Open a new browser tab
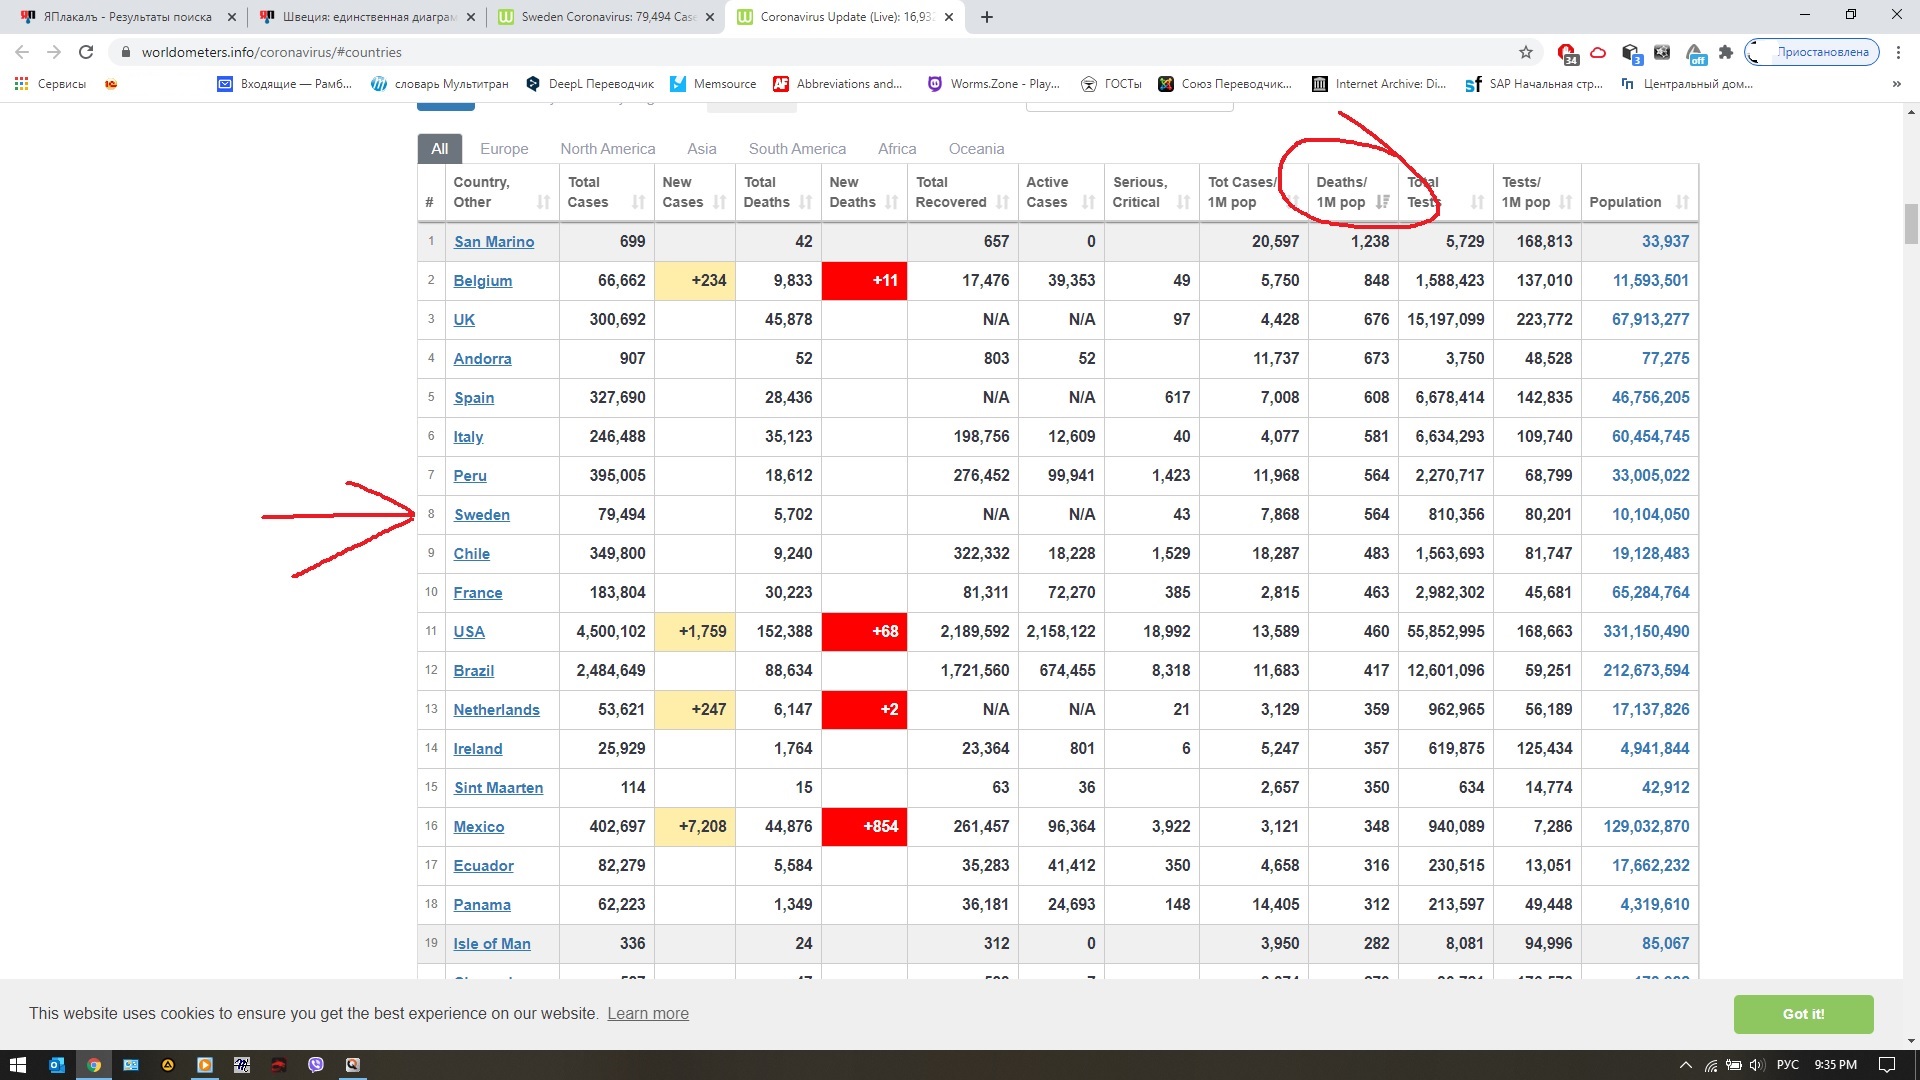This screenshot has width=1920, height=1080. [x=987, y=17]
